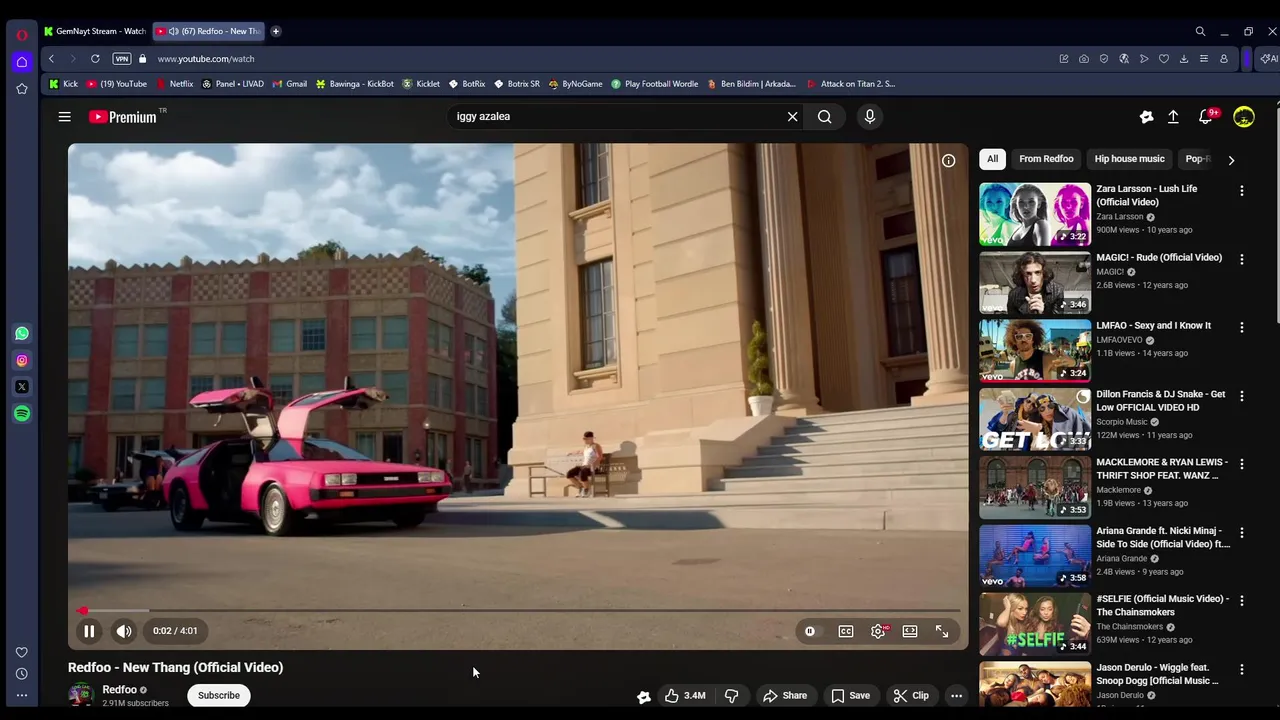Mute the video volume

click(124, 631)
